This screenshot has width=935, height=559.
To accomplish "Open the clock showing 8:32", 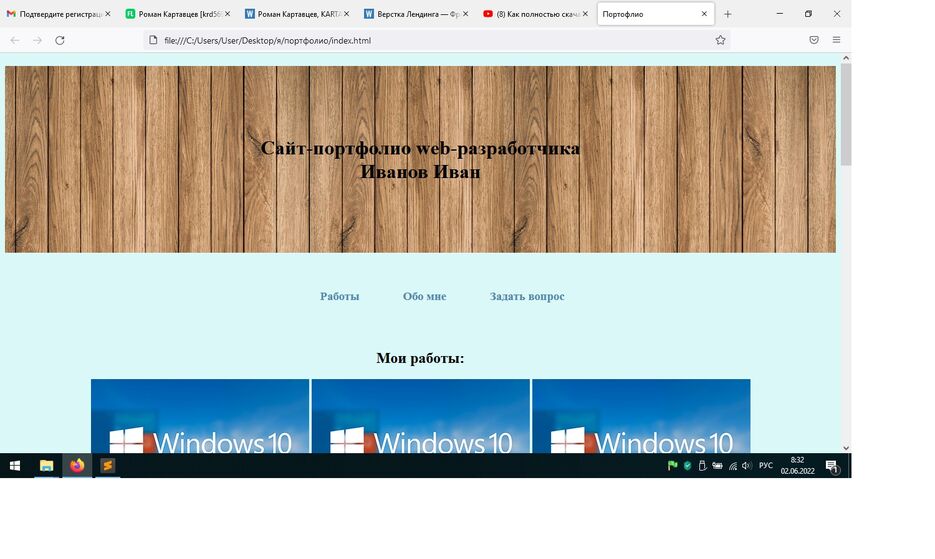I will click(x=797, y=465).
